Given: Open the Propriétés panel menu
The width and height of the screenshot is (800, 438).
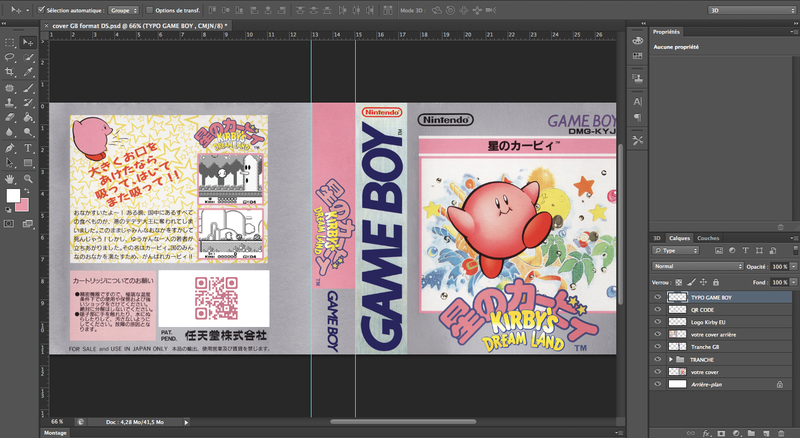Looking at the screenshot, I should click(792, 32).
